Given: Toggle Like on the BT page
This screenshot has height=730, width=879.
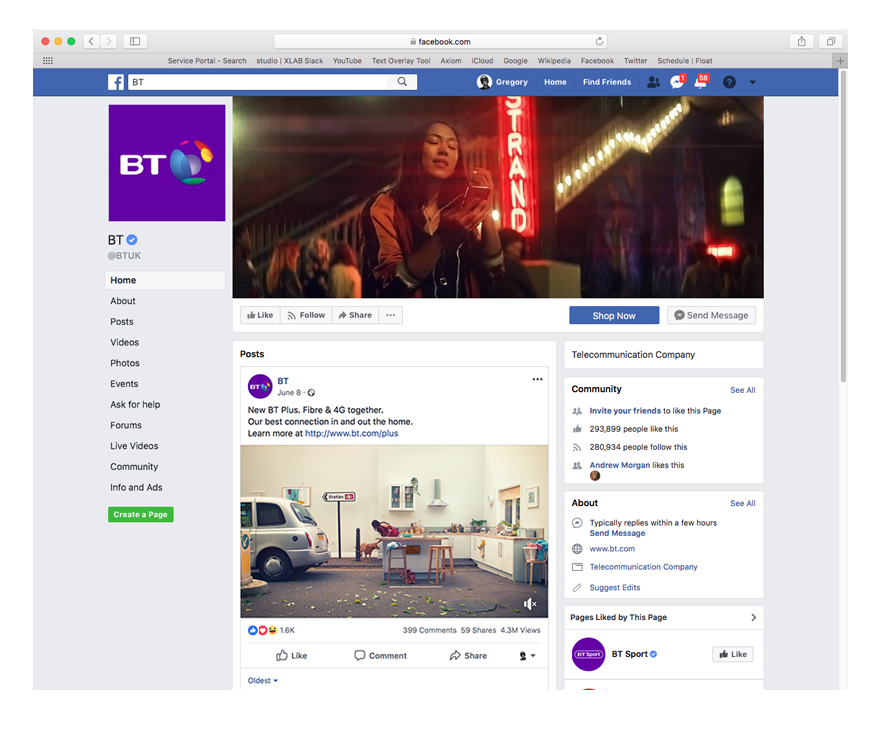Looking at the screenshot, I should tap(260, 315).
